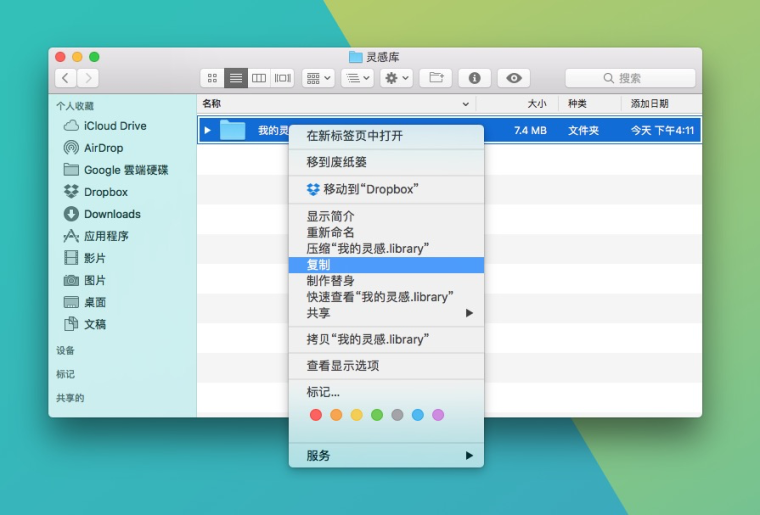Click the 标记 sidebar section header
760x515 pixels.
[65, 375]
